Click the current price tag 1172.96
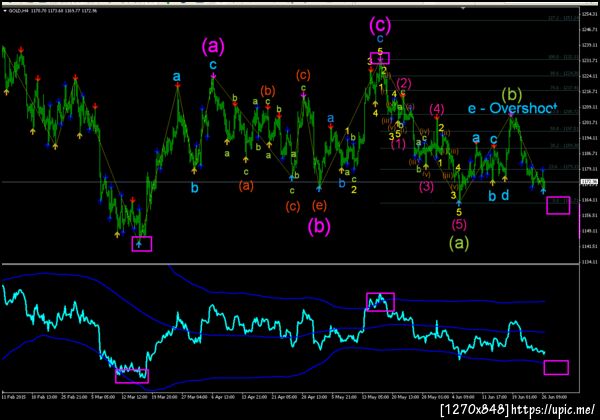The image size is (600, 420). point(589,182)
